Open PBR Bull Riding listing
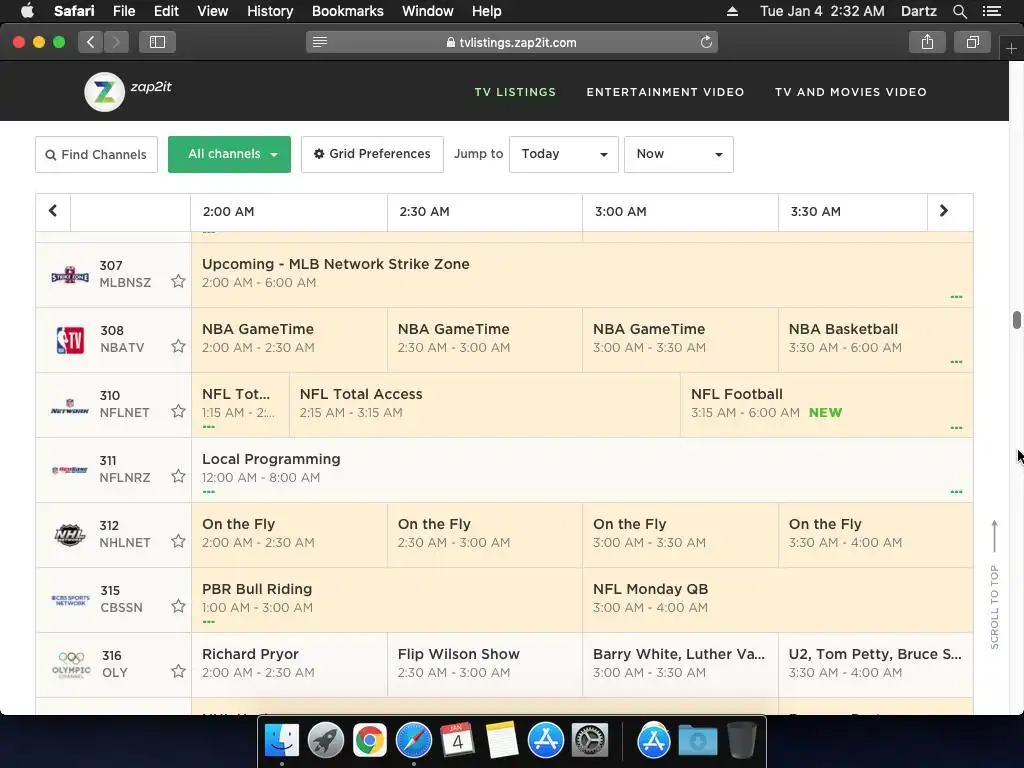The height and width of the screenshot is (768, 1024). click(387, 600)
